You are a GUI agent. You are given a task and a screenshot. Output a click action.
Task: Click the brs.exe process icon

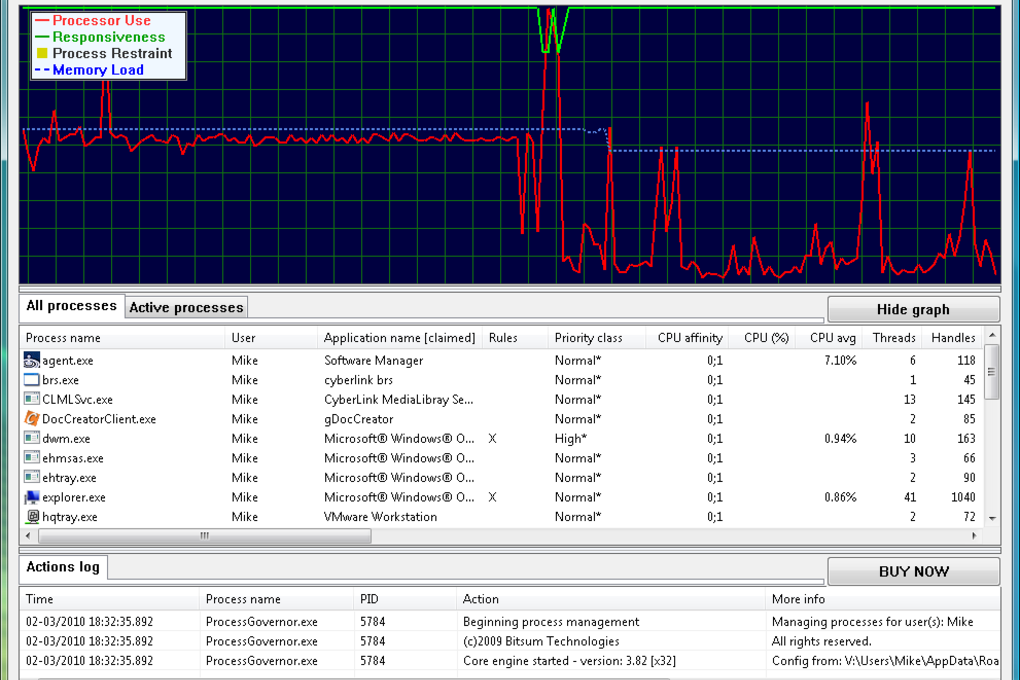tap(31, 379)
